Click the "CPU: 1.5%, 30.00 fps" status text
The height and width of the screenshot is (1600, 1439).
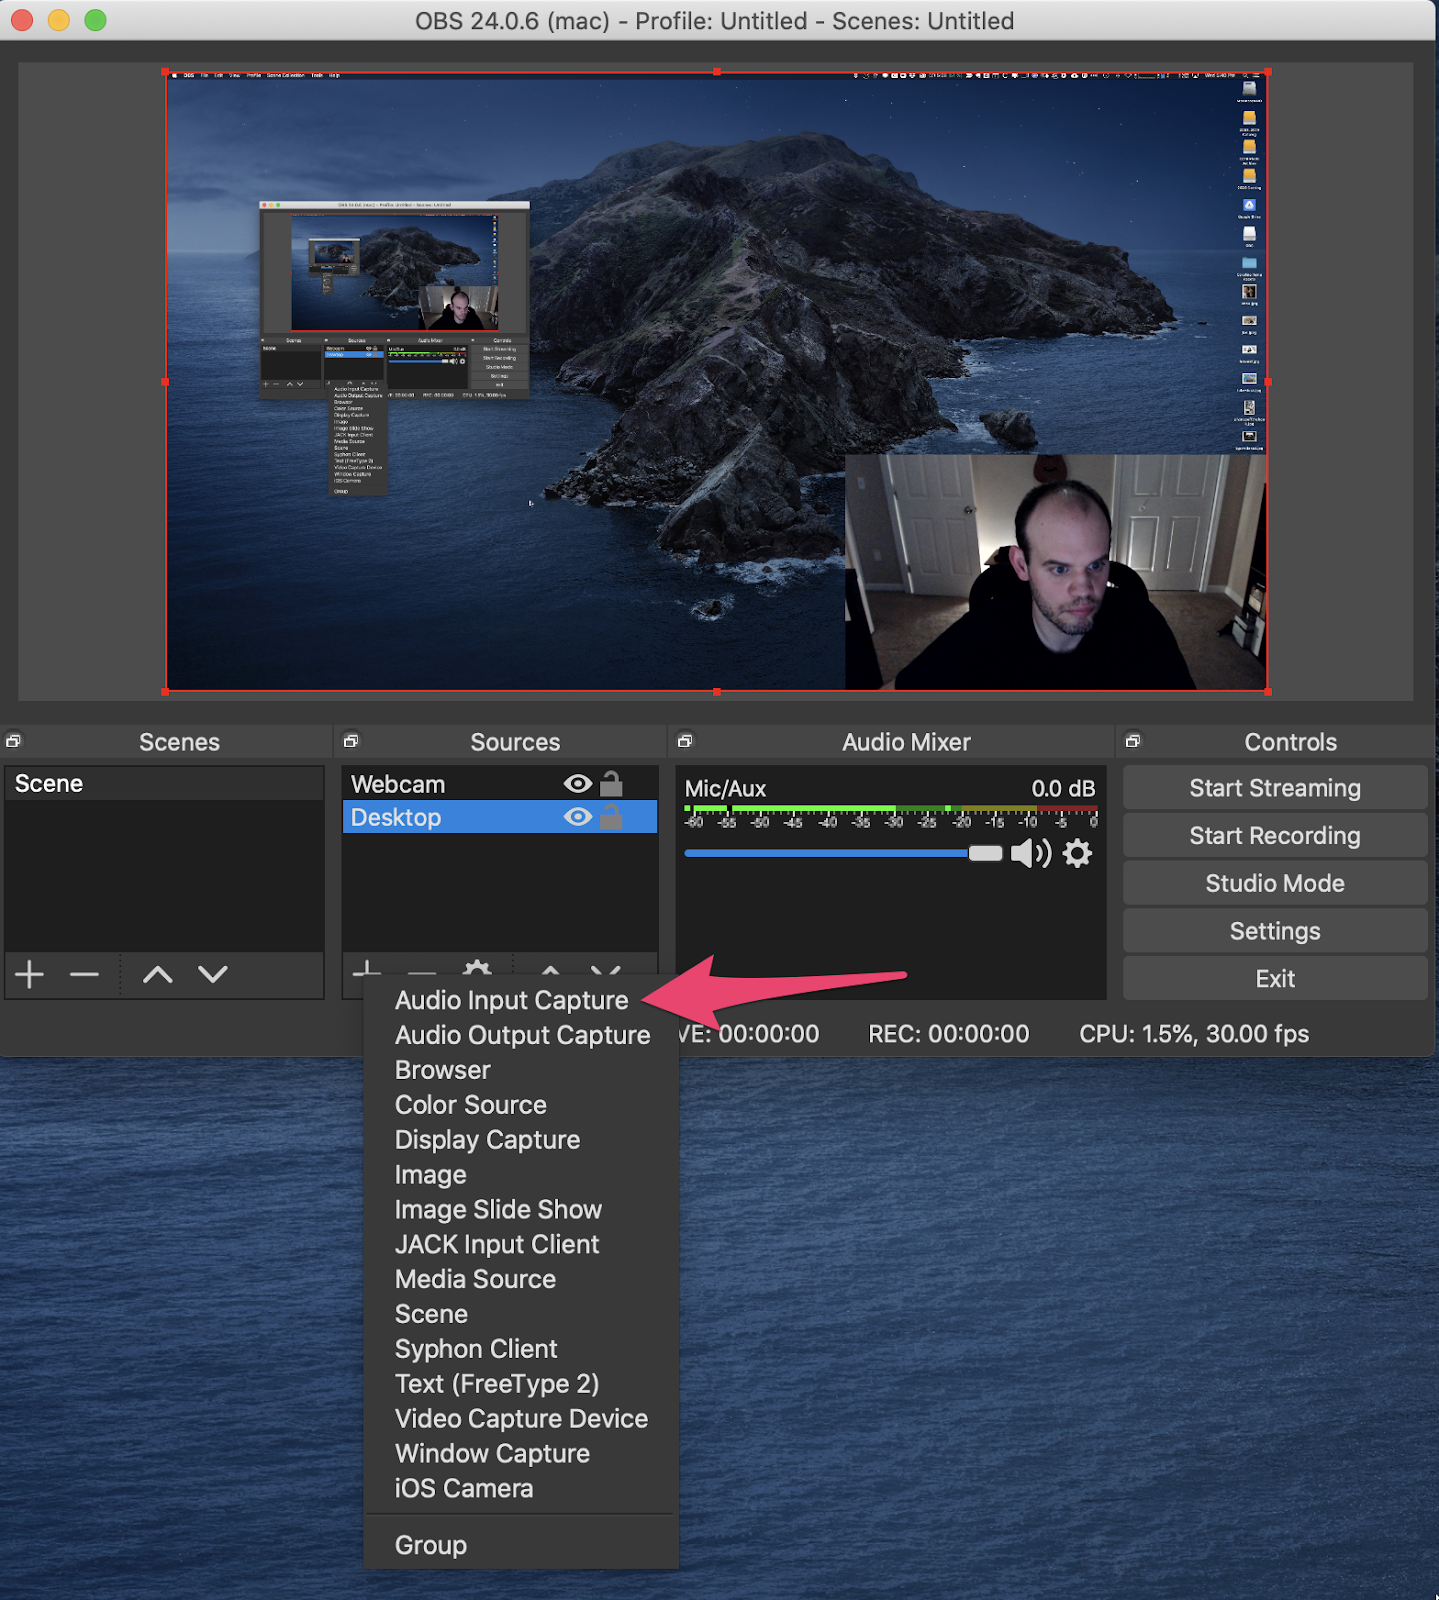point(1194,1034)
